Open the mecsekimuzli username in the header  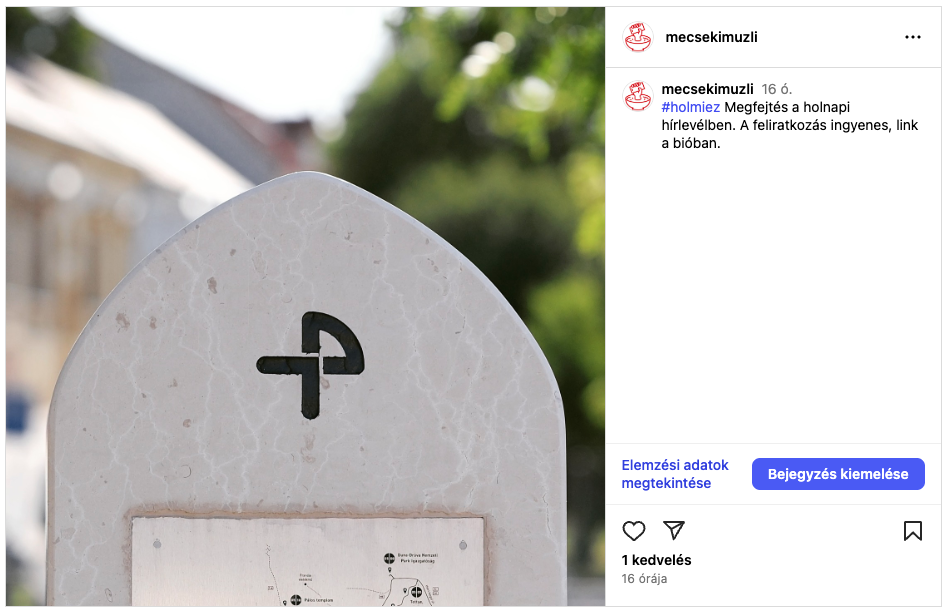point(711,37)
